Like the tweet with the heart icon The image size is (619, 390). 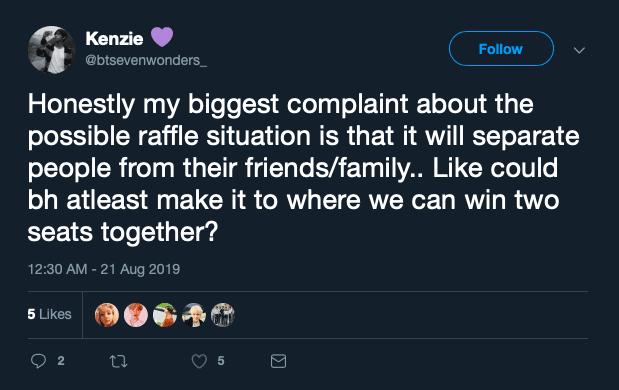click(x=199, y=361)
